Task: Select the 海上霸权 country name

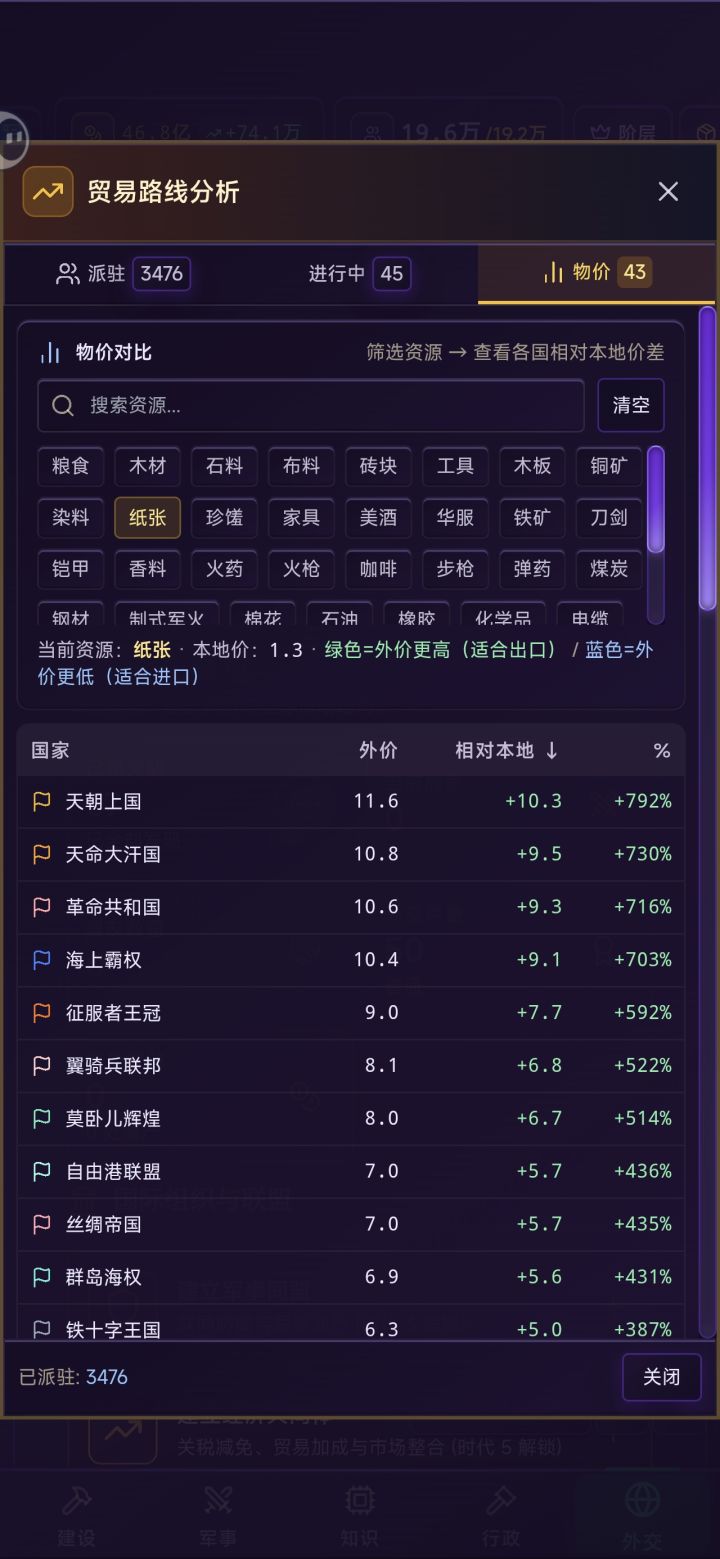Action: coord(104,960)
